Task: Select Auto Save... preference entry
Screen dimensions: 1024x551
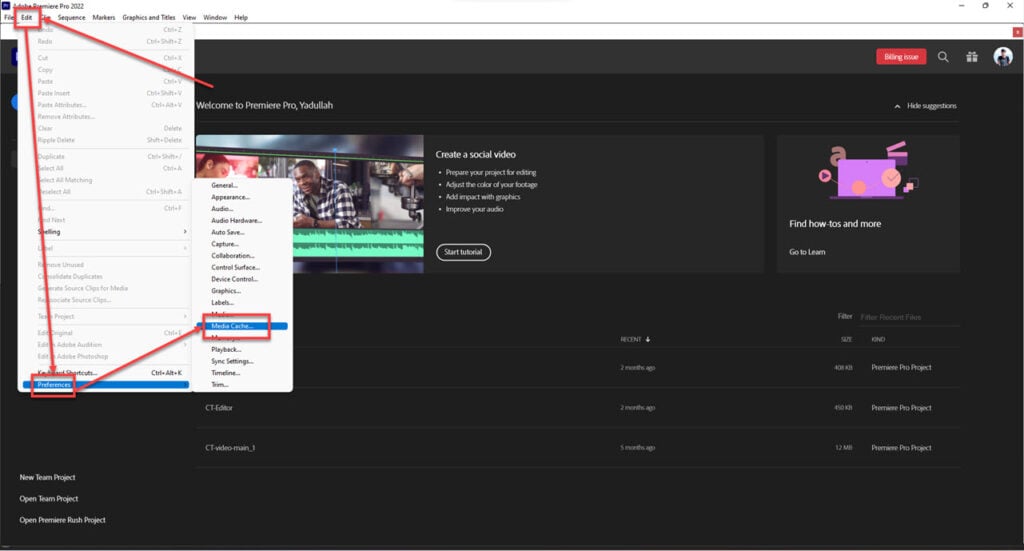Action: tap(228, 232)
